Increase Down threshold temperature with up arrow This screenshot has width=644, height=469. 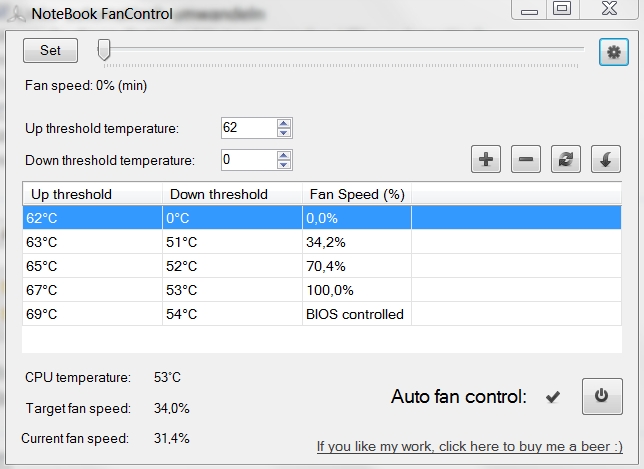click(284, 155)
